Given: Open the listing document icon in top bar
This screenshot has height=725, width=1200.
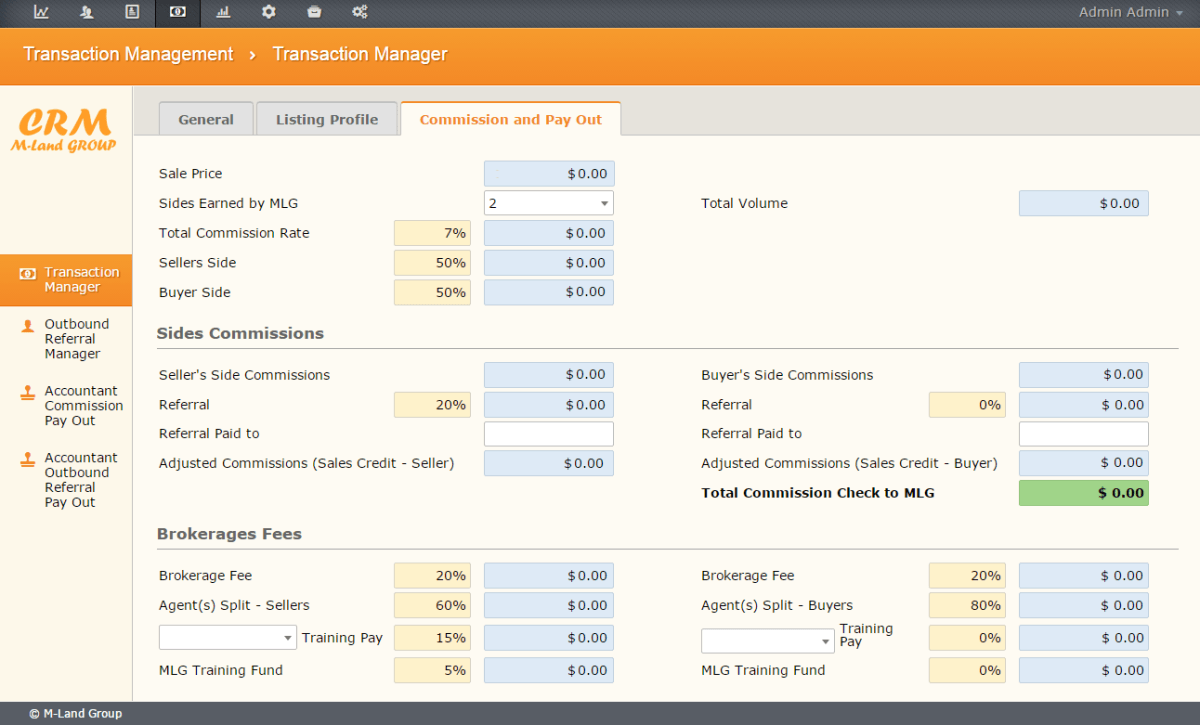Looking at the screenshot, I should (132, 12).
